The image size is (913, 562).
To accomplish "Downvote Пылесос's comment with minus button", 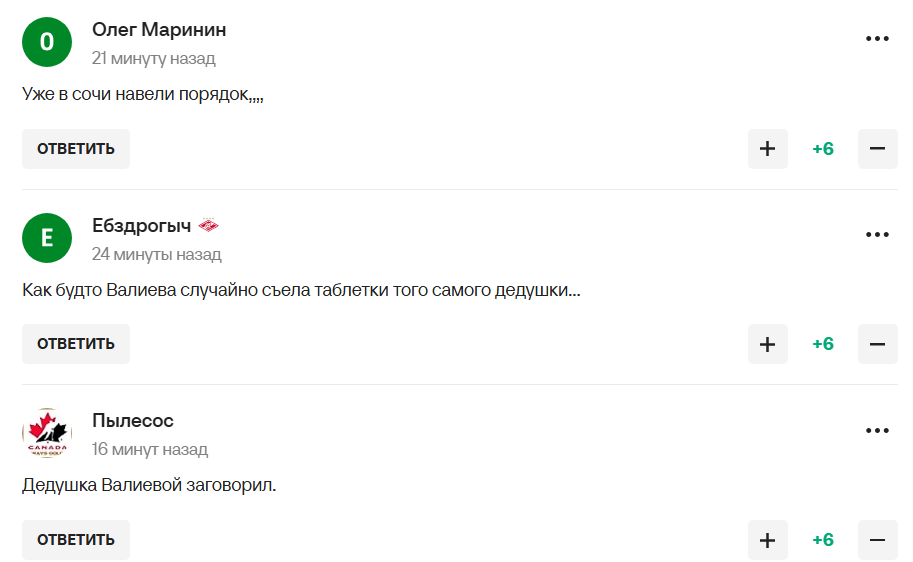I will click(877, 540).
